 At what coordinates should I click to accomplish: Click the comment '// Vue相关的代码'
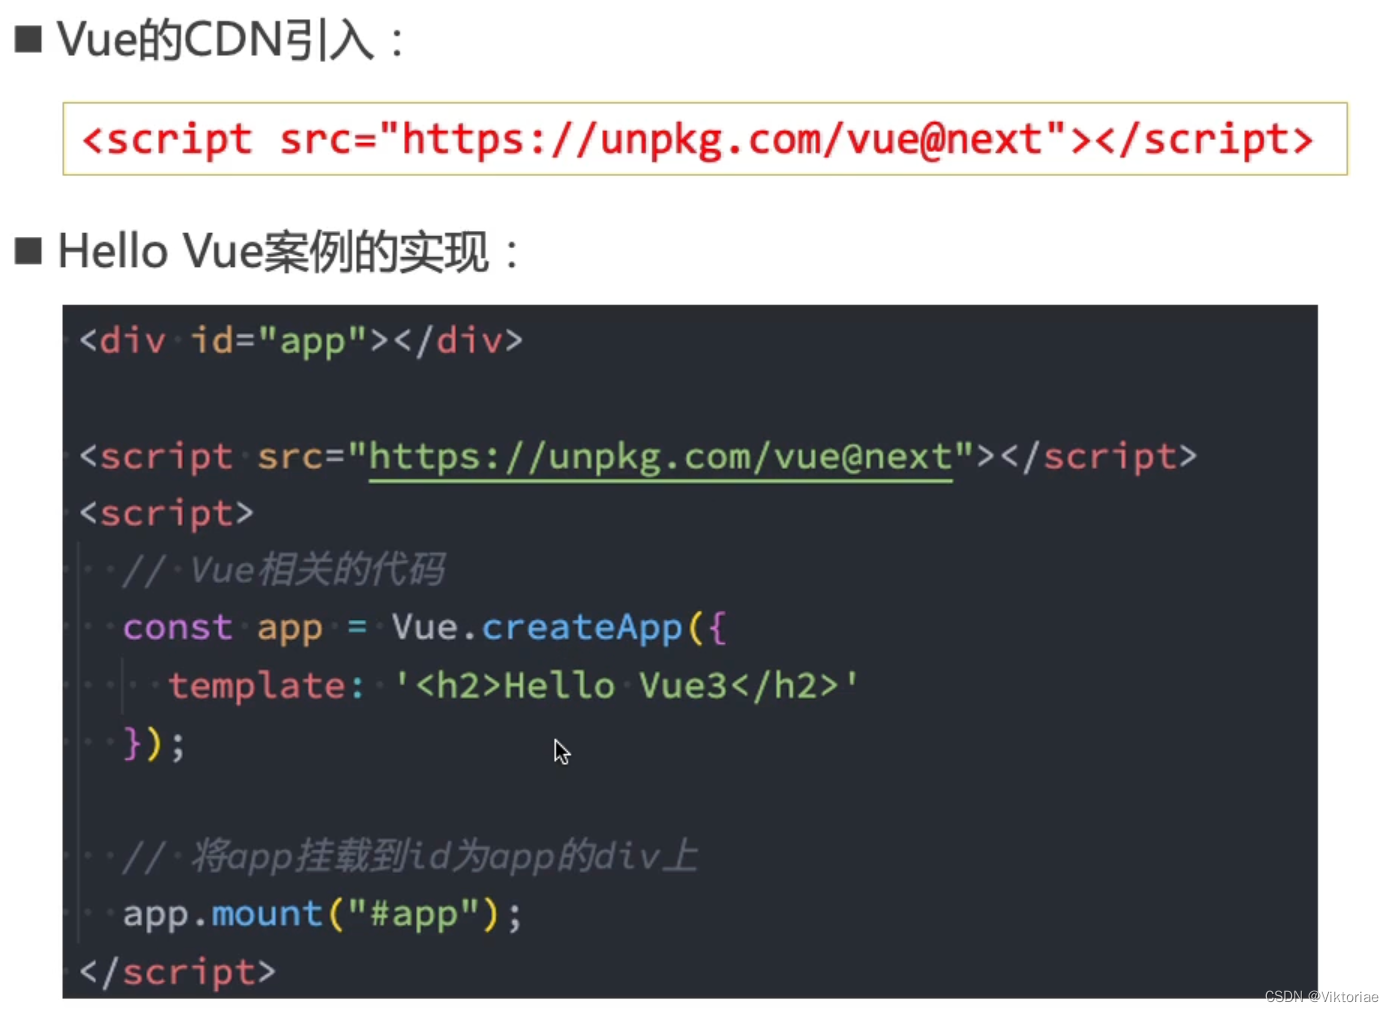[283, 570]
